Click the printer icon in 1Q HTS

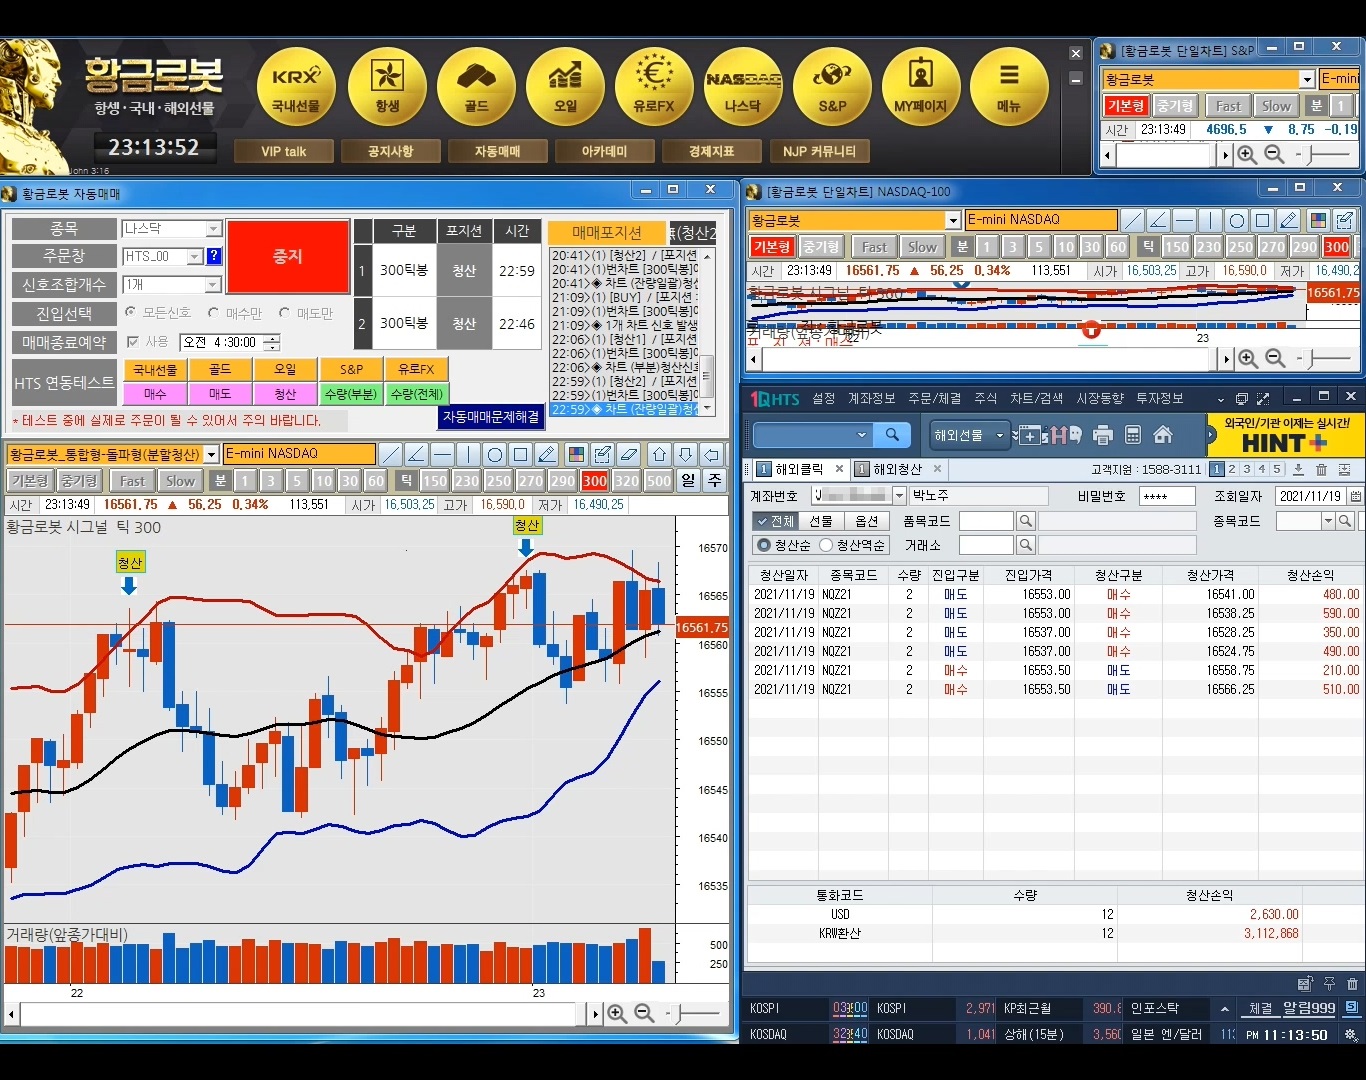(x=1103, y=435)
